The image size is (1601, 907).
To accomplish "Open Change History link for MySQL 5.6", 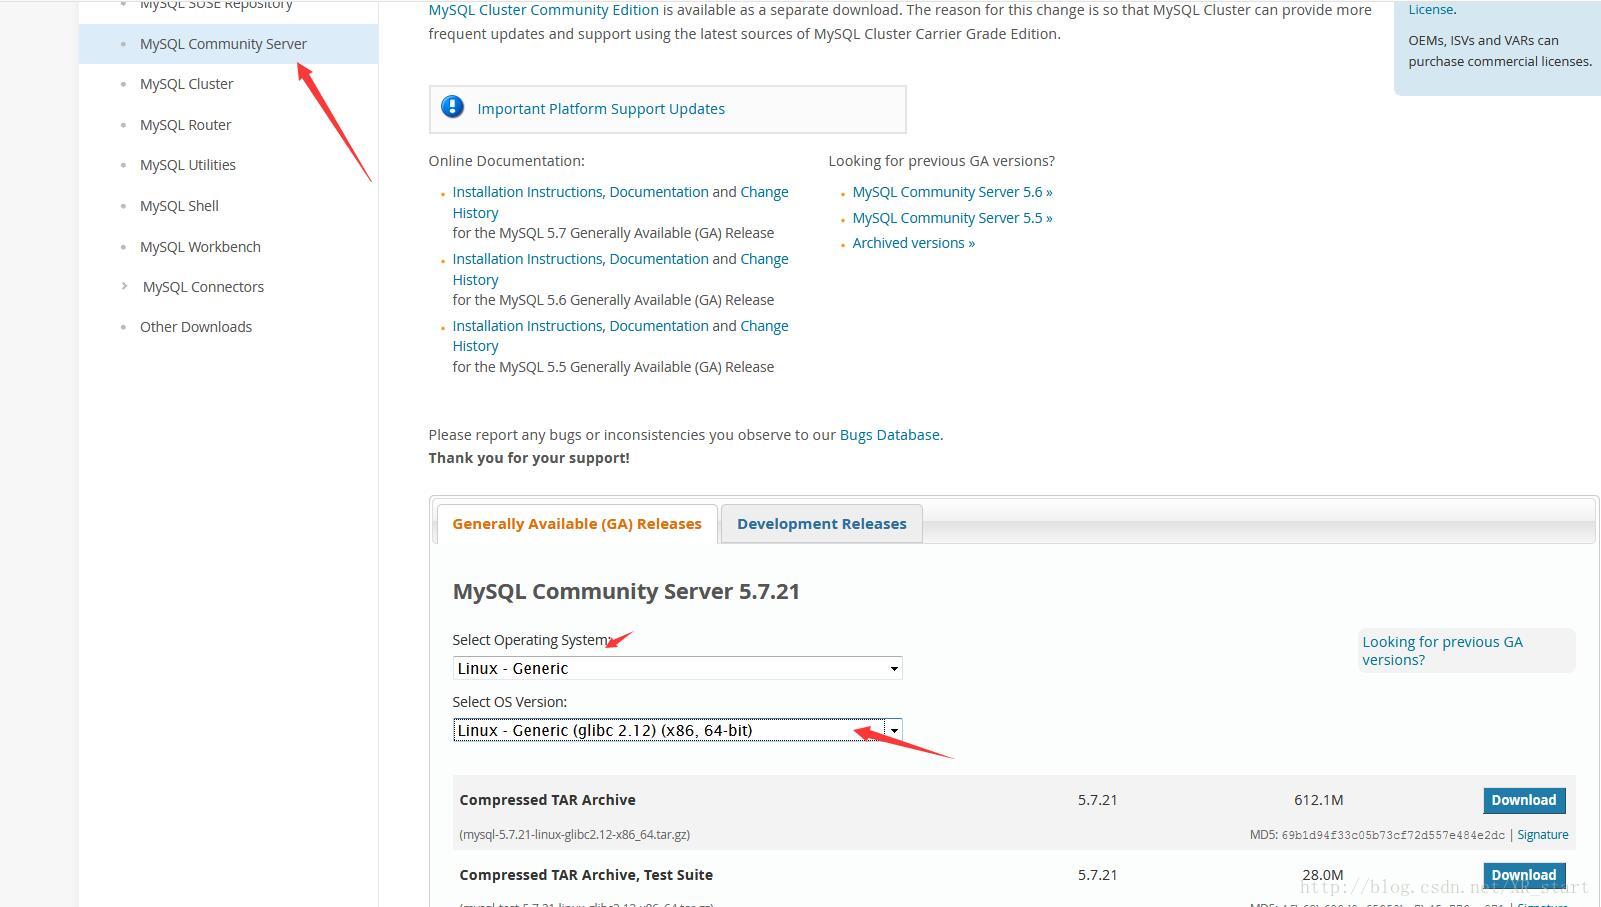I will (x=764, y=259).
